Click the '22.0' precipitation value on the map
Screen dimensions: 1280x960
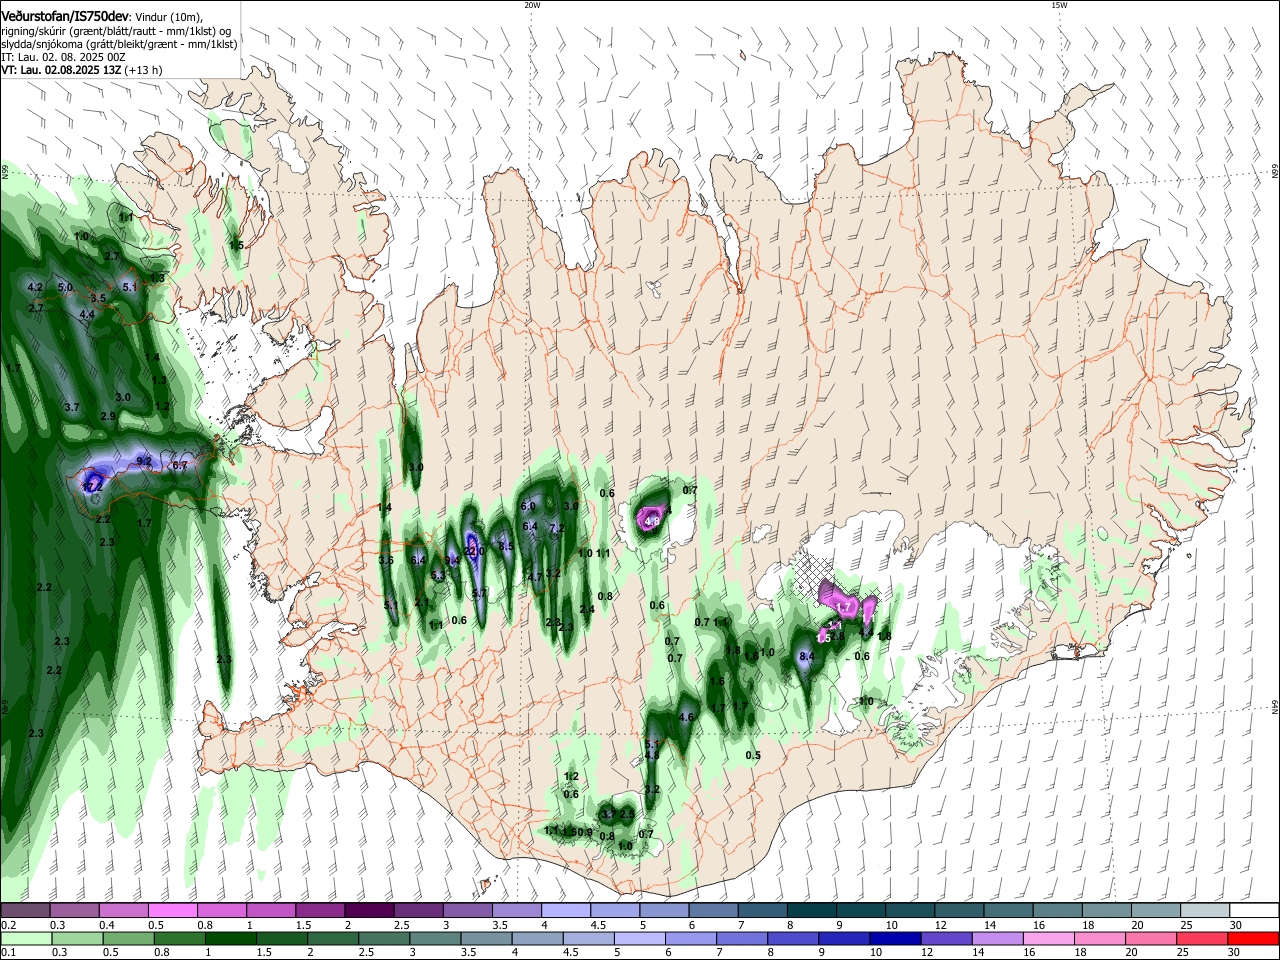click(x=475, y=551)
